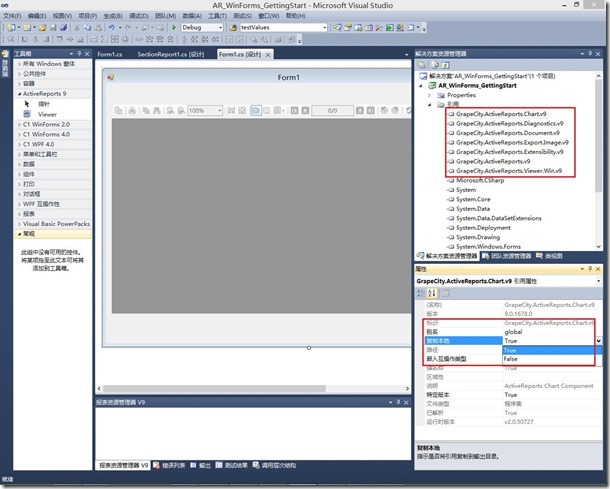Click the Save All icon

(x=63, y=28)
